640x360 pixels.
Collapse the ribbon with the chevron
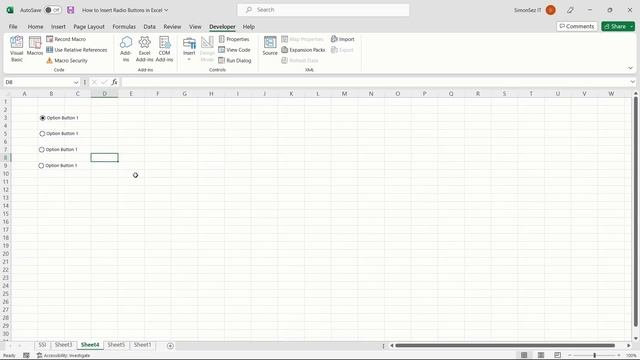pyautogui.click(x=630, y=68)
